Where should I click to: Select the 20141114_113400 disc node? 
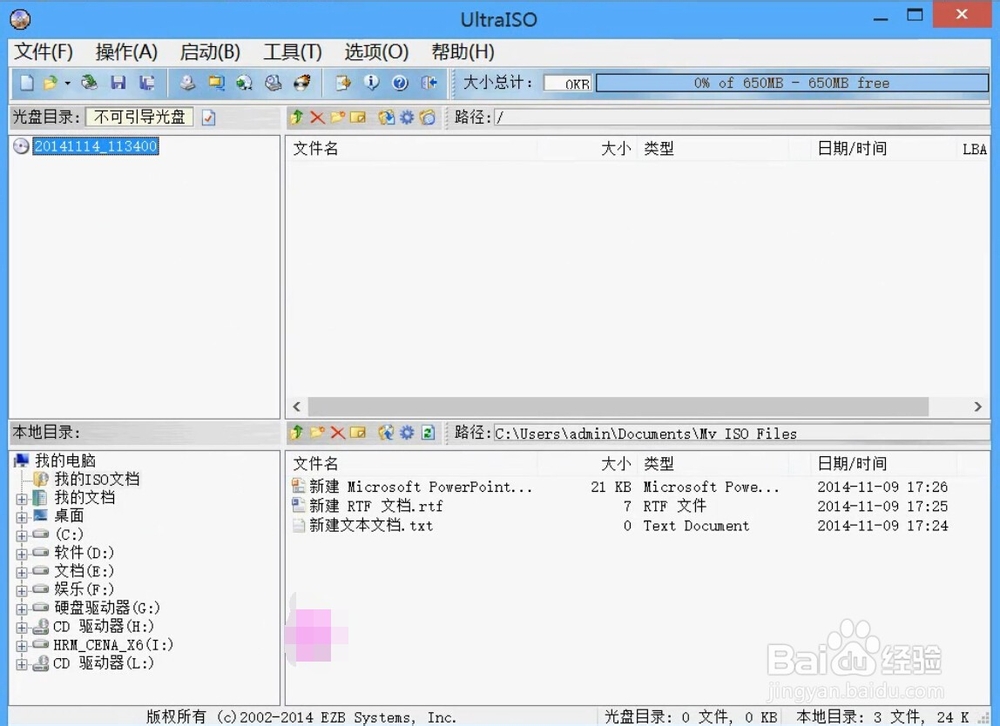[96, 146]
